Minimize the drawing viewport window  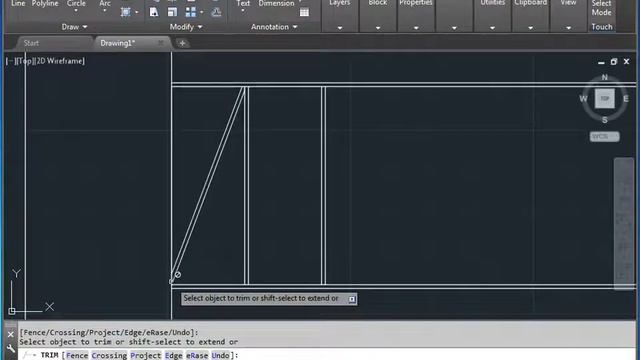pyautogui.click(x=601, y=62)
